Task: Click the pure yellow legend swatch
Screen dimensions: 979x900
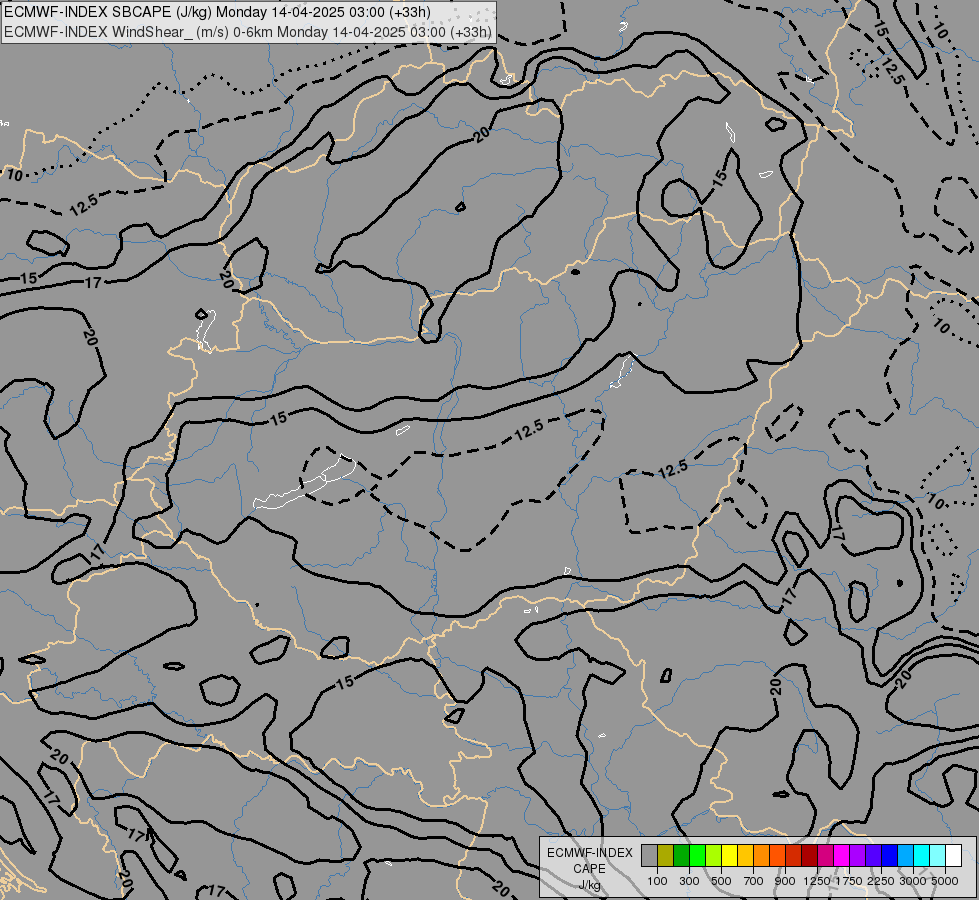Action: pos(729,855)
